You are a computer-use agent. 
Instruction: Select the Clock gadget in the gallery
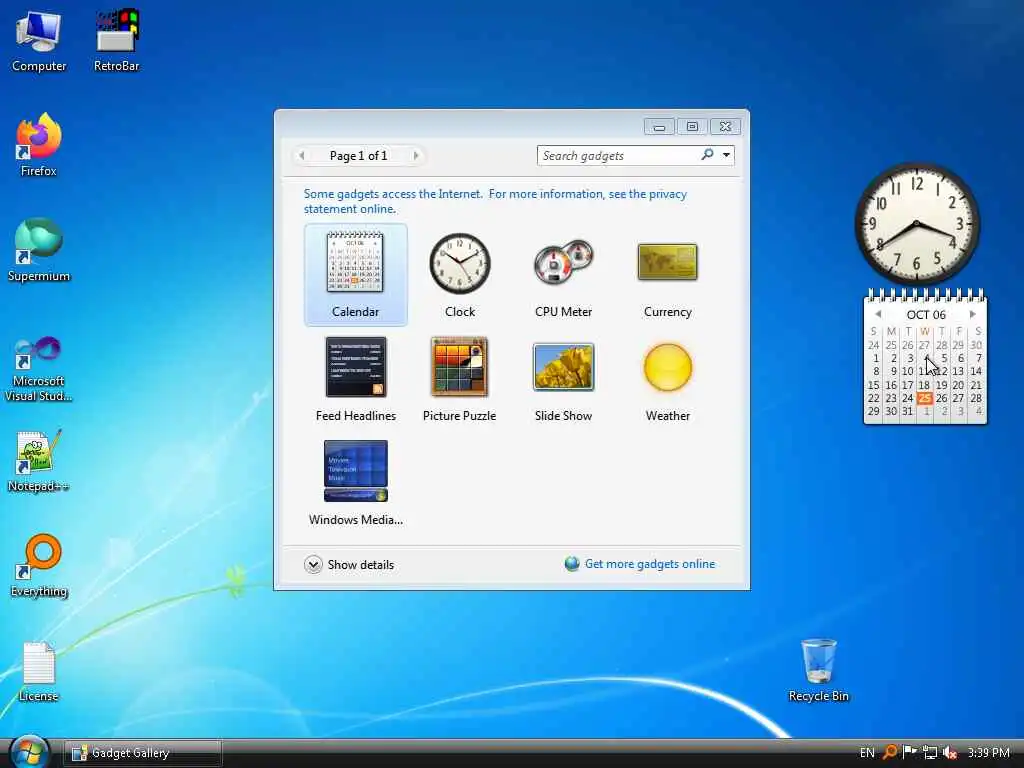coord(460,263)
